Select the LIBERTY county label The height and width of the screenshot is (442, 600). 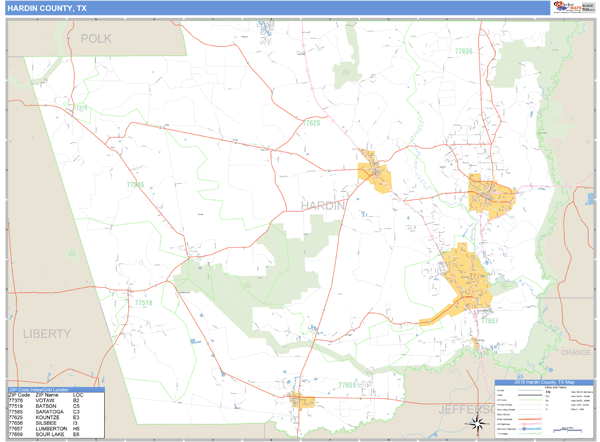coord(47,334)
